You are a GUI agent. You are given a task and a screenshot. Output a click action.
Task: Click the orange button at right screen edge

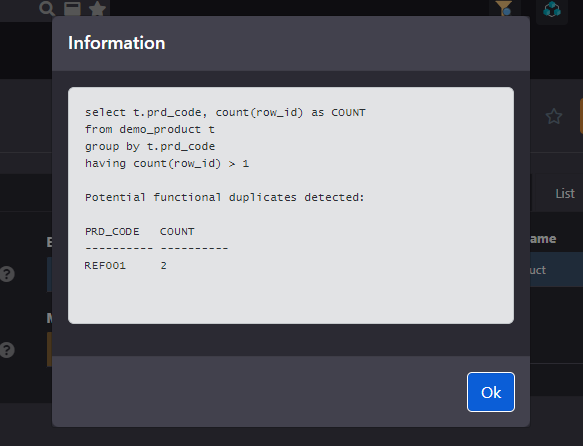581,116
